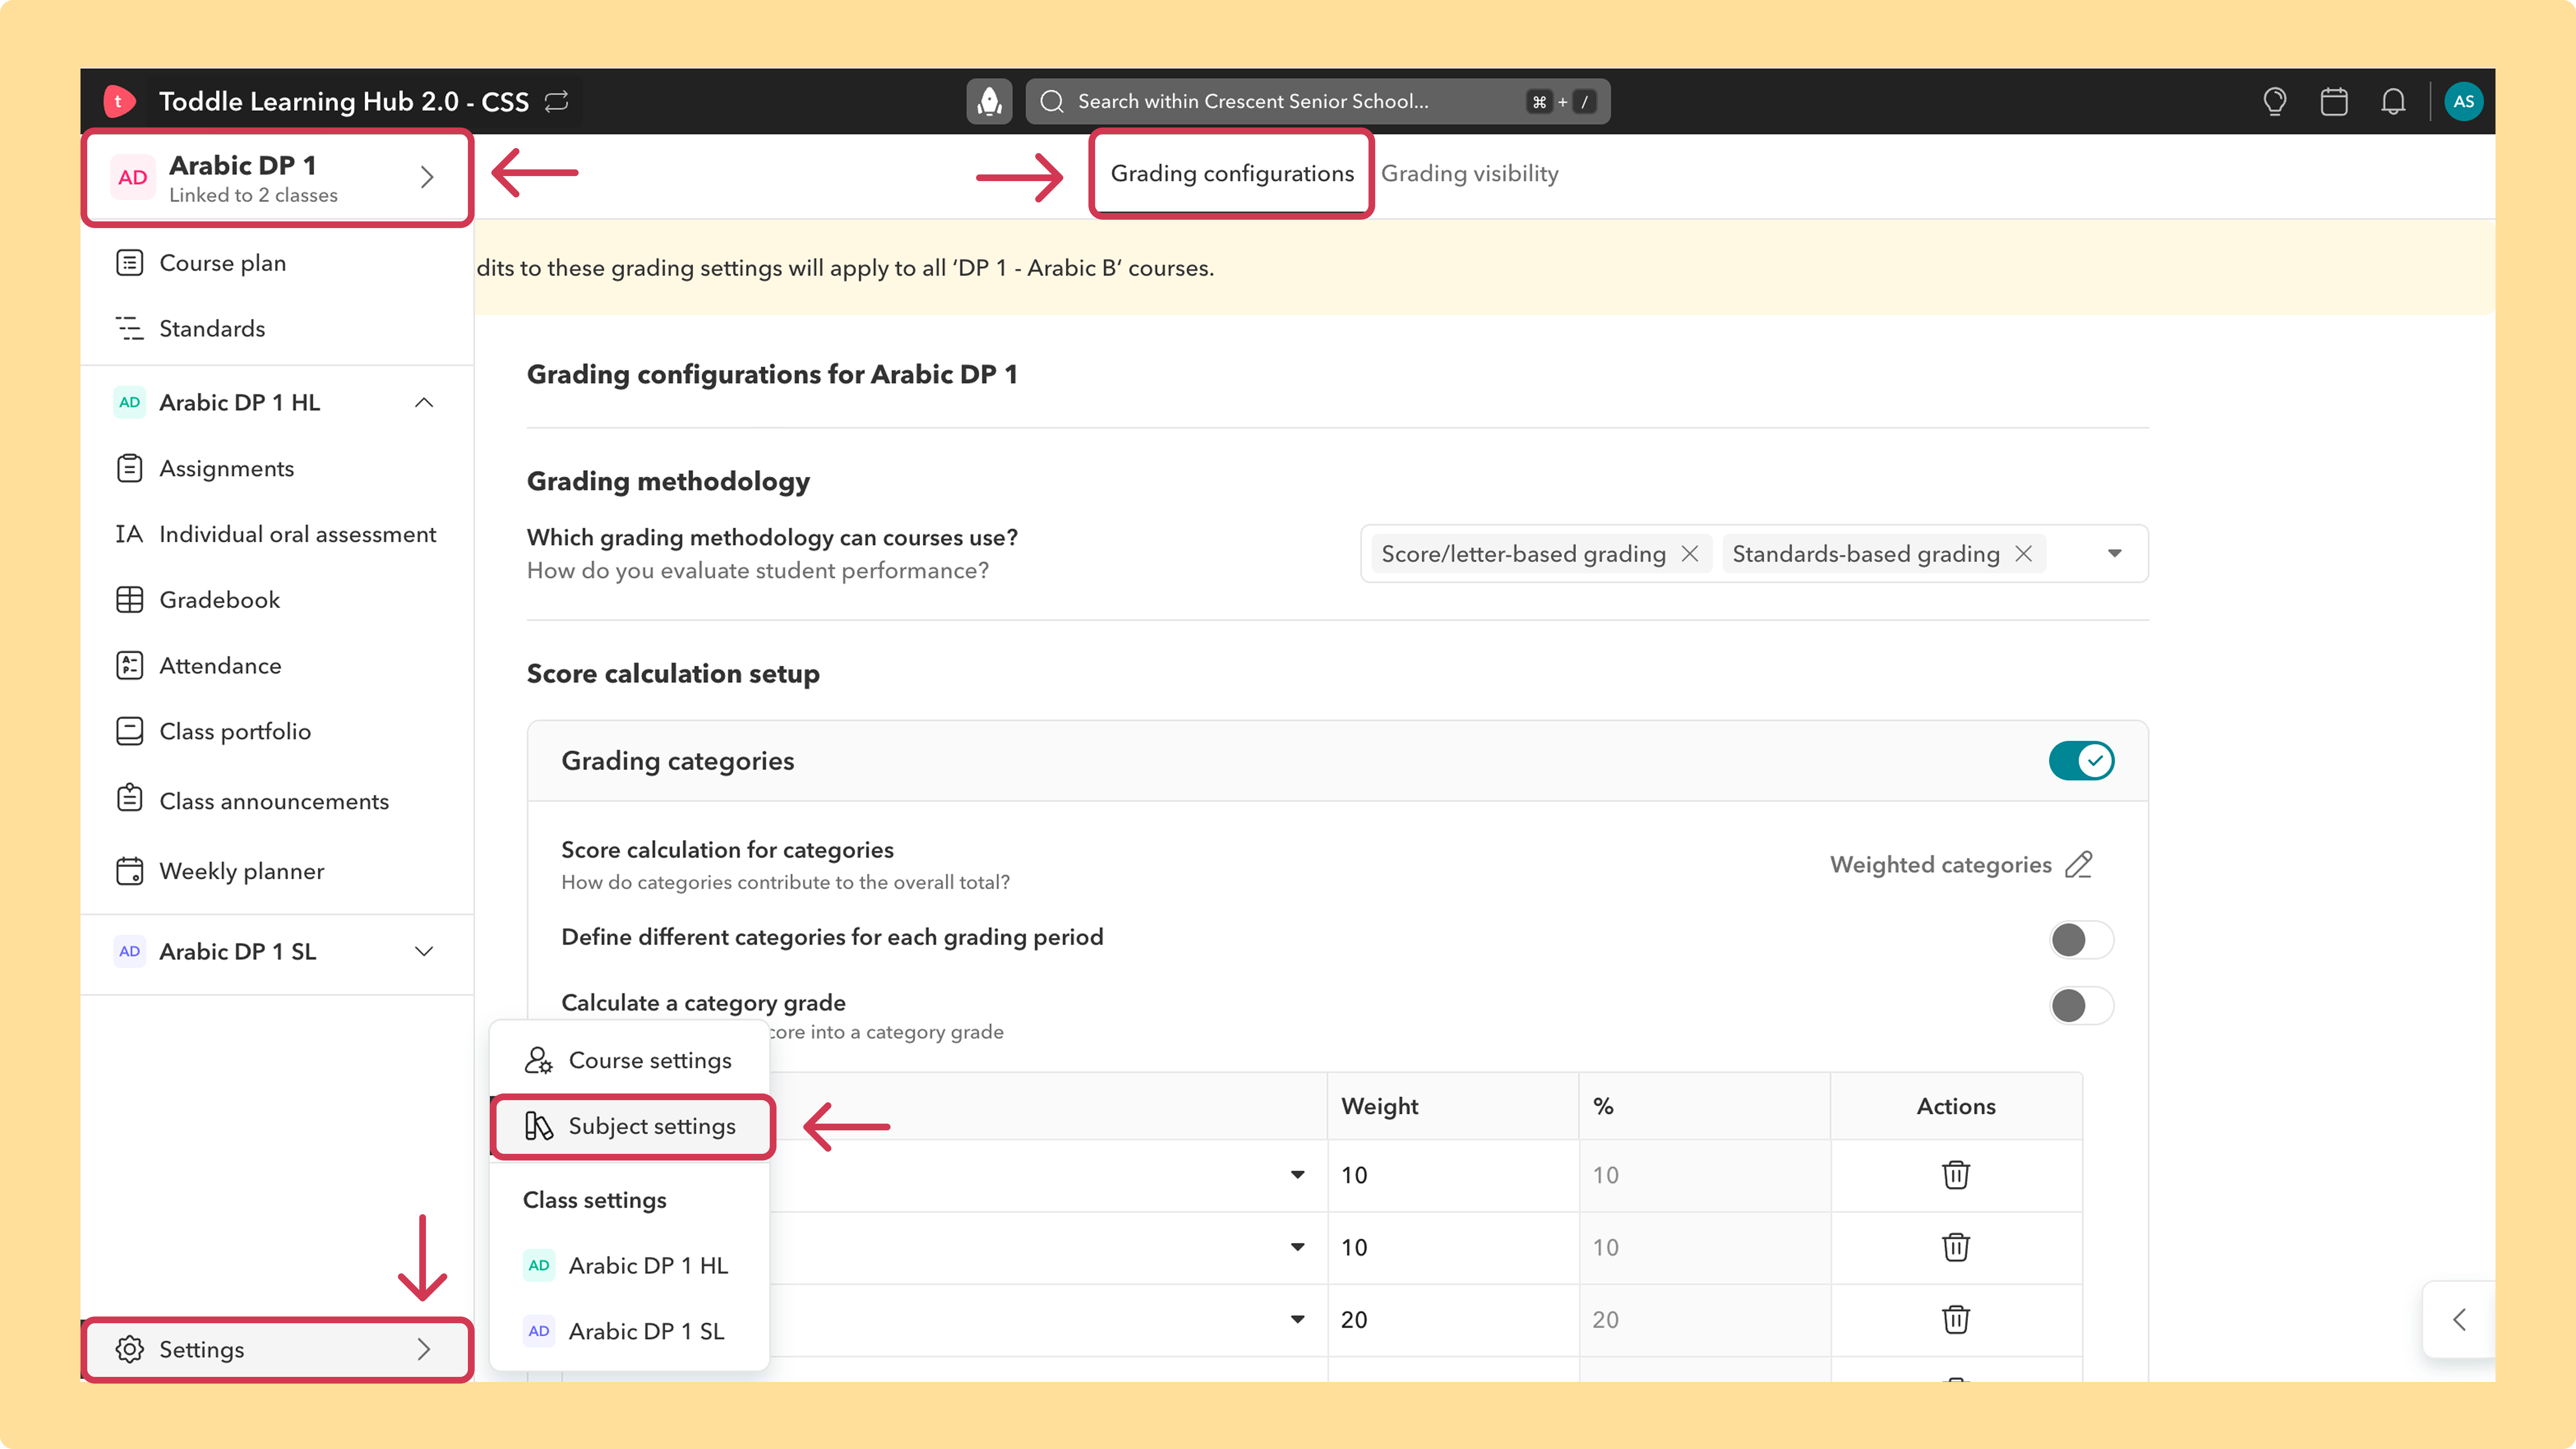Collapse the Arabic DP 1 HL section
Screen dimensions: 2576x1449
pos(424,403)
